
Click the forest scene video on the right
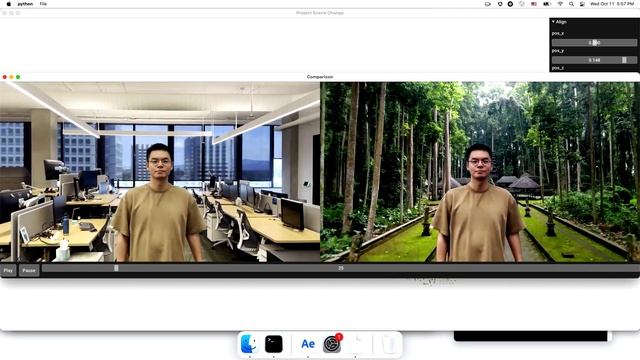[480, 171]
